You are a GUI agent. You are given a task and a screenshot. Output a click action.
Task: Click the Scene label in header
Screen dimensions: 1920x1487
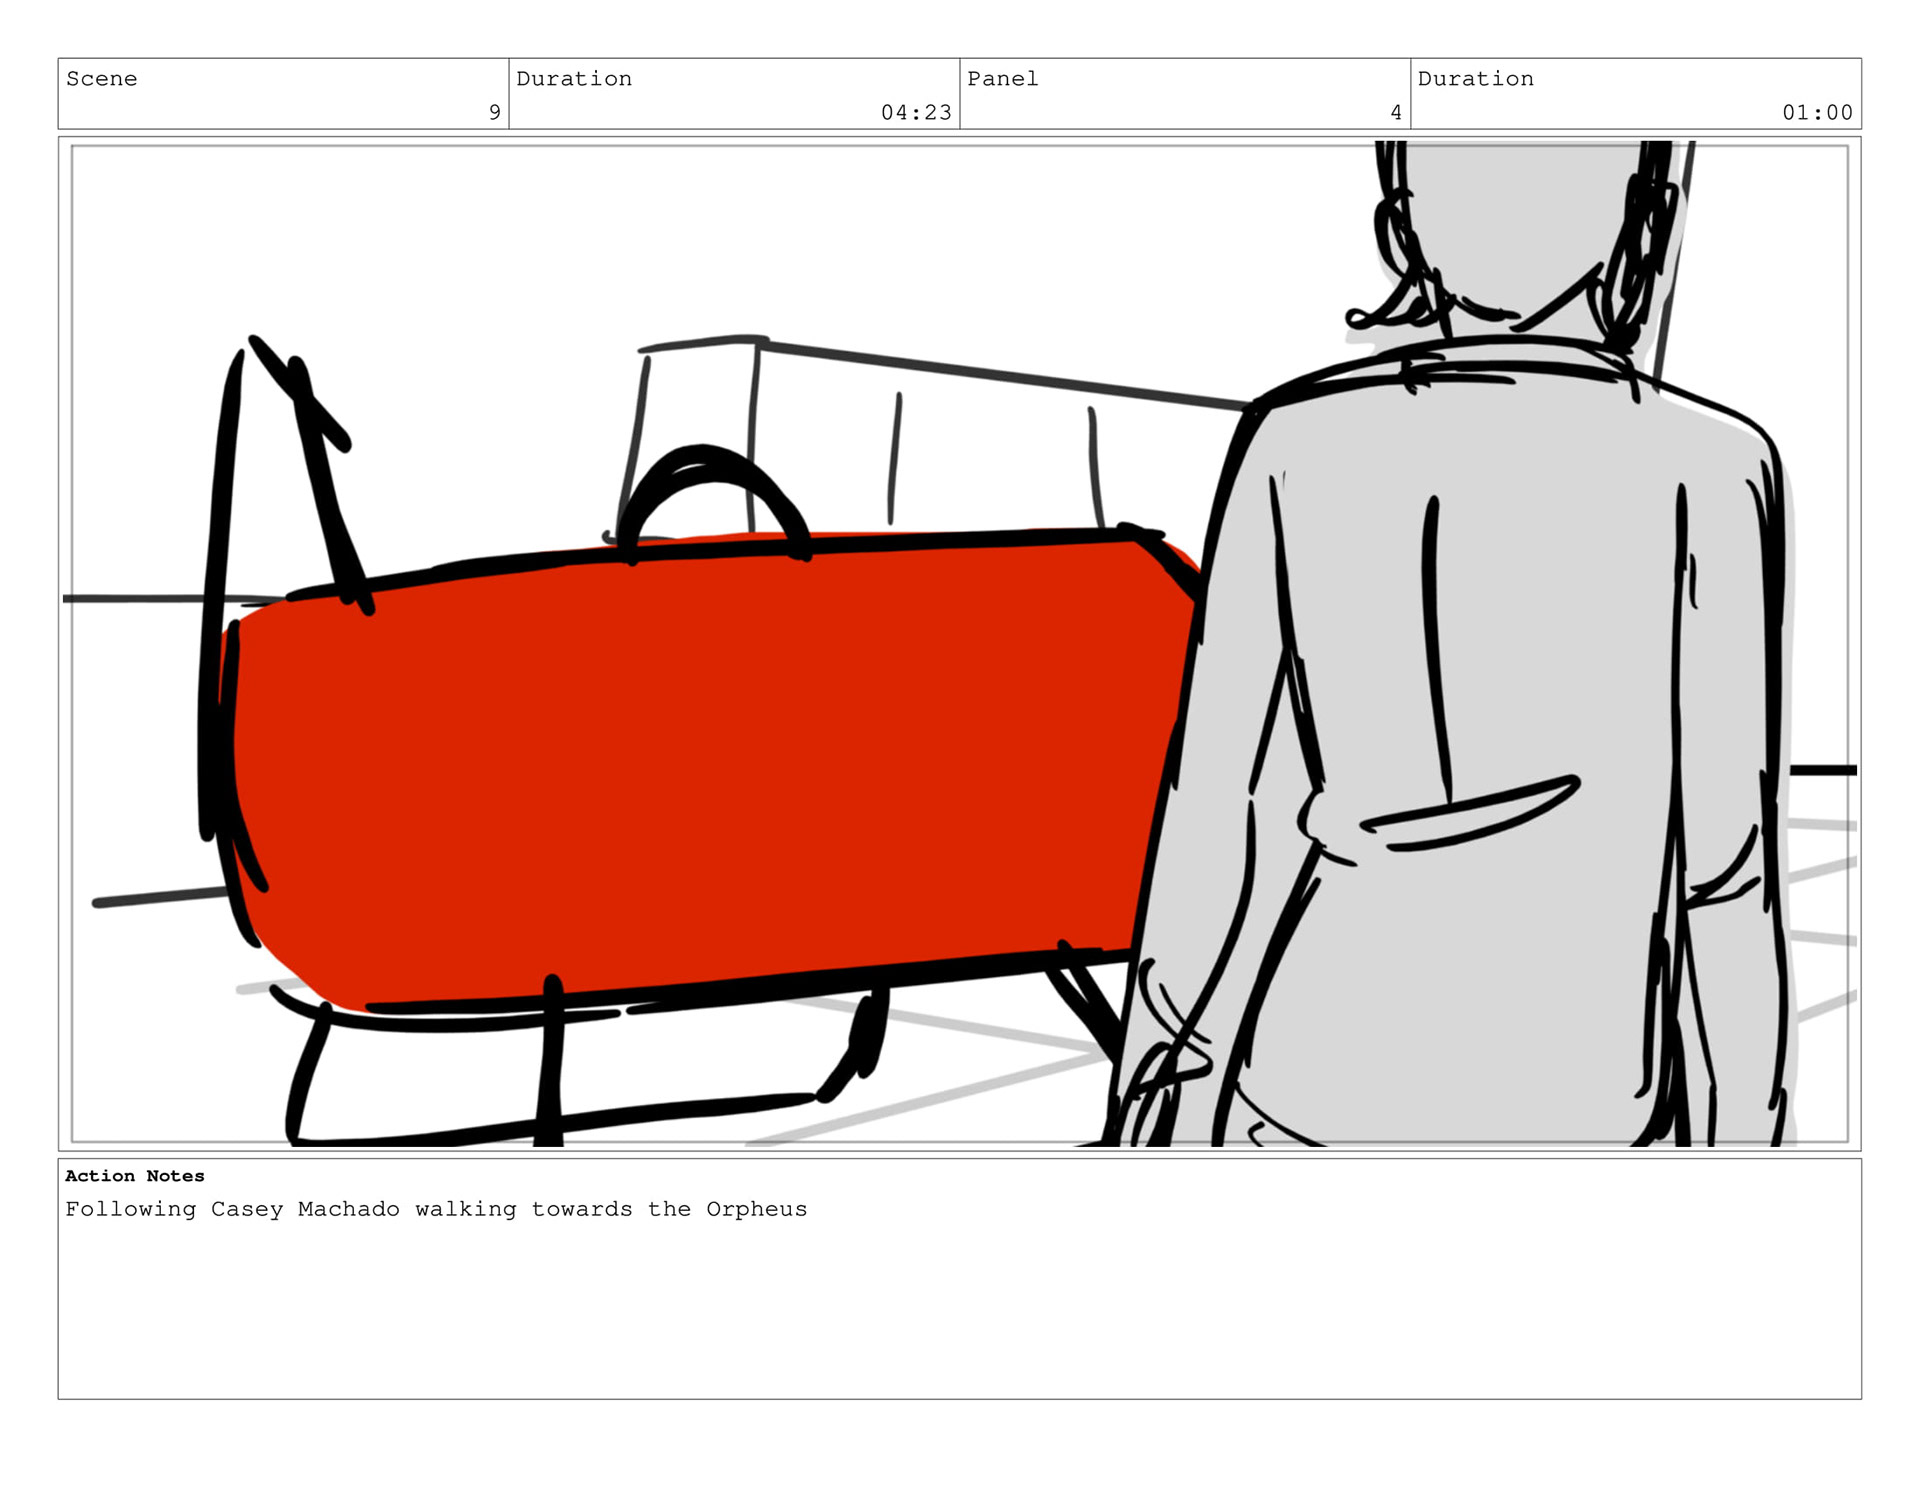tap(101, 79)
